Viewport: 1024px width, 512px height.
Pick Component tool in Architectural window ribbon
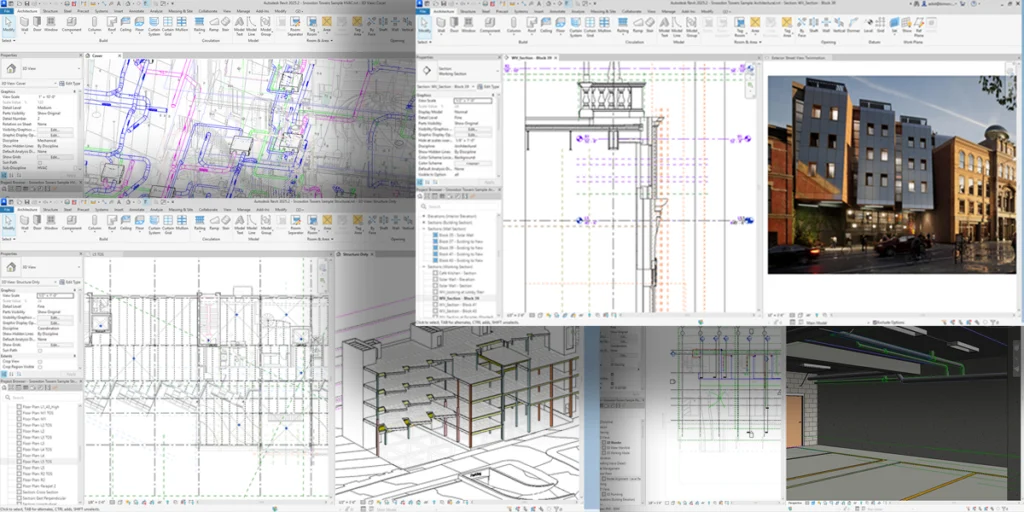490,25
